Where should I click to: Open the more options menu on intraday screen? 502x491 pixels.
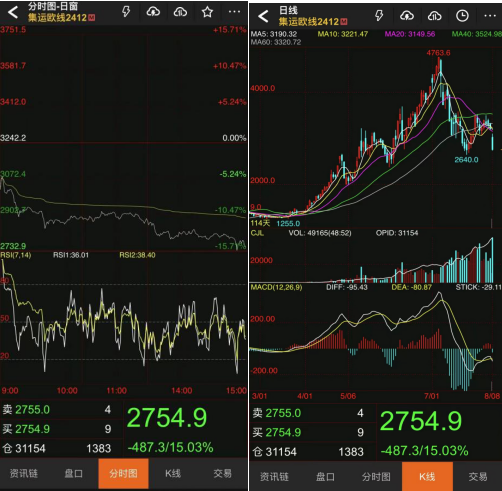tap(234, 12)
